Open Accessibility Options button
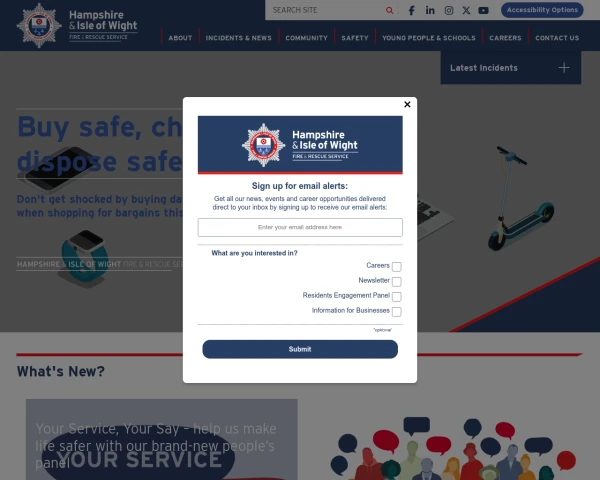 542,10
